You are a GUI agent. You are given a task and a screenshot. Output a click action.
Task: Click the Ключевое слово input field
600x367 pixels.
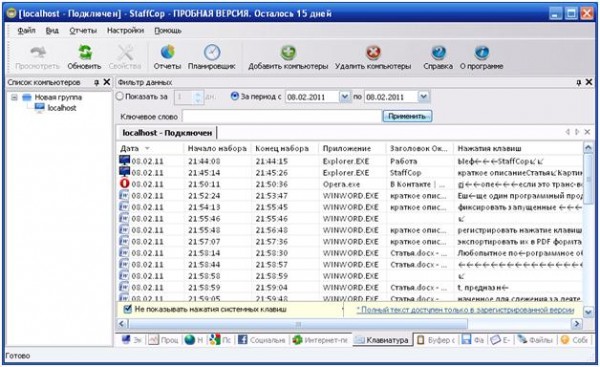tap(282, 116)
